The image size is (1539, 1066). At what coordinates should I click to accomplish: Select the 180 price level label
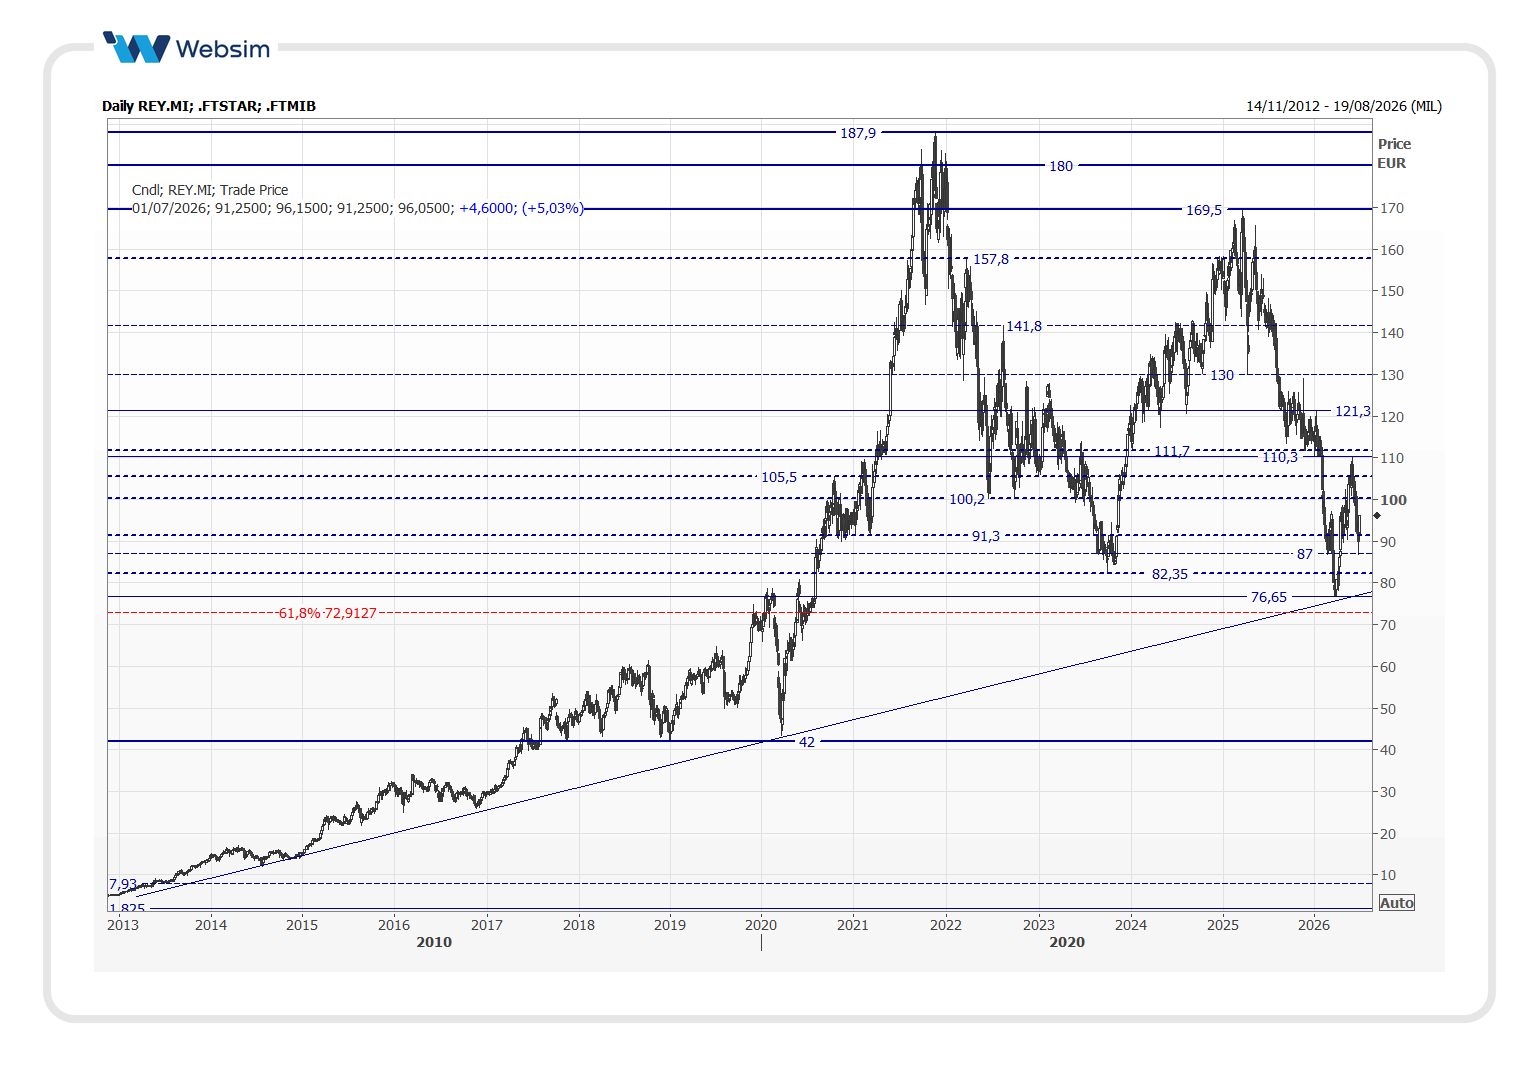pyautogui.click(x=1061, y=166)
